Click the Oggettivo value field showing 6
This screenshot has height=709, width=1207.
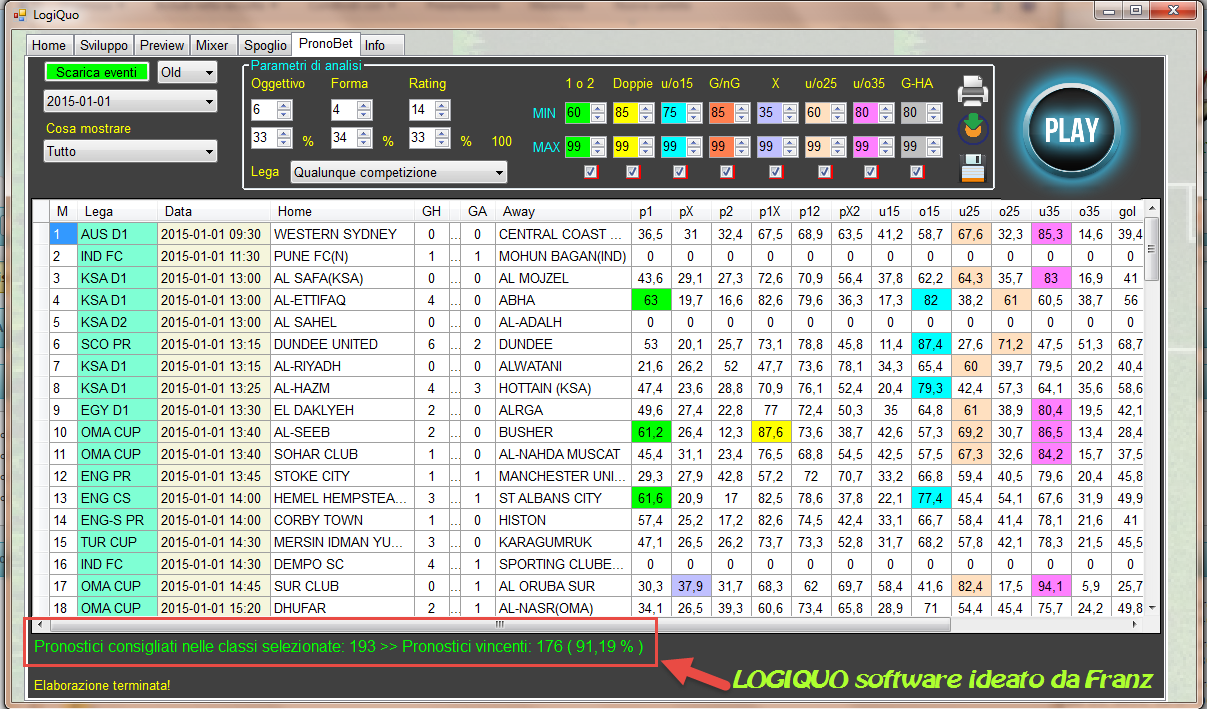tap(264, 109)
